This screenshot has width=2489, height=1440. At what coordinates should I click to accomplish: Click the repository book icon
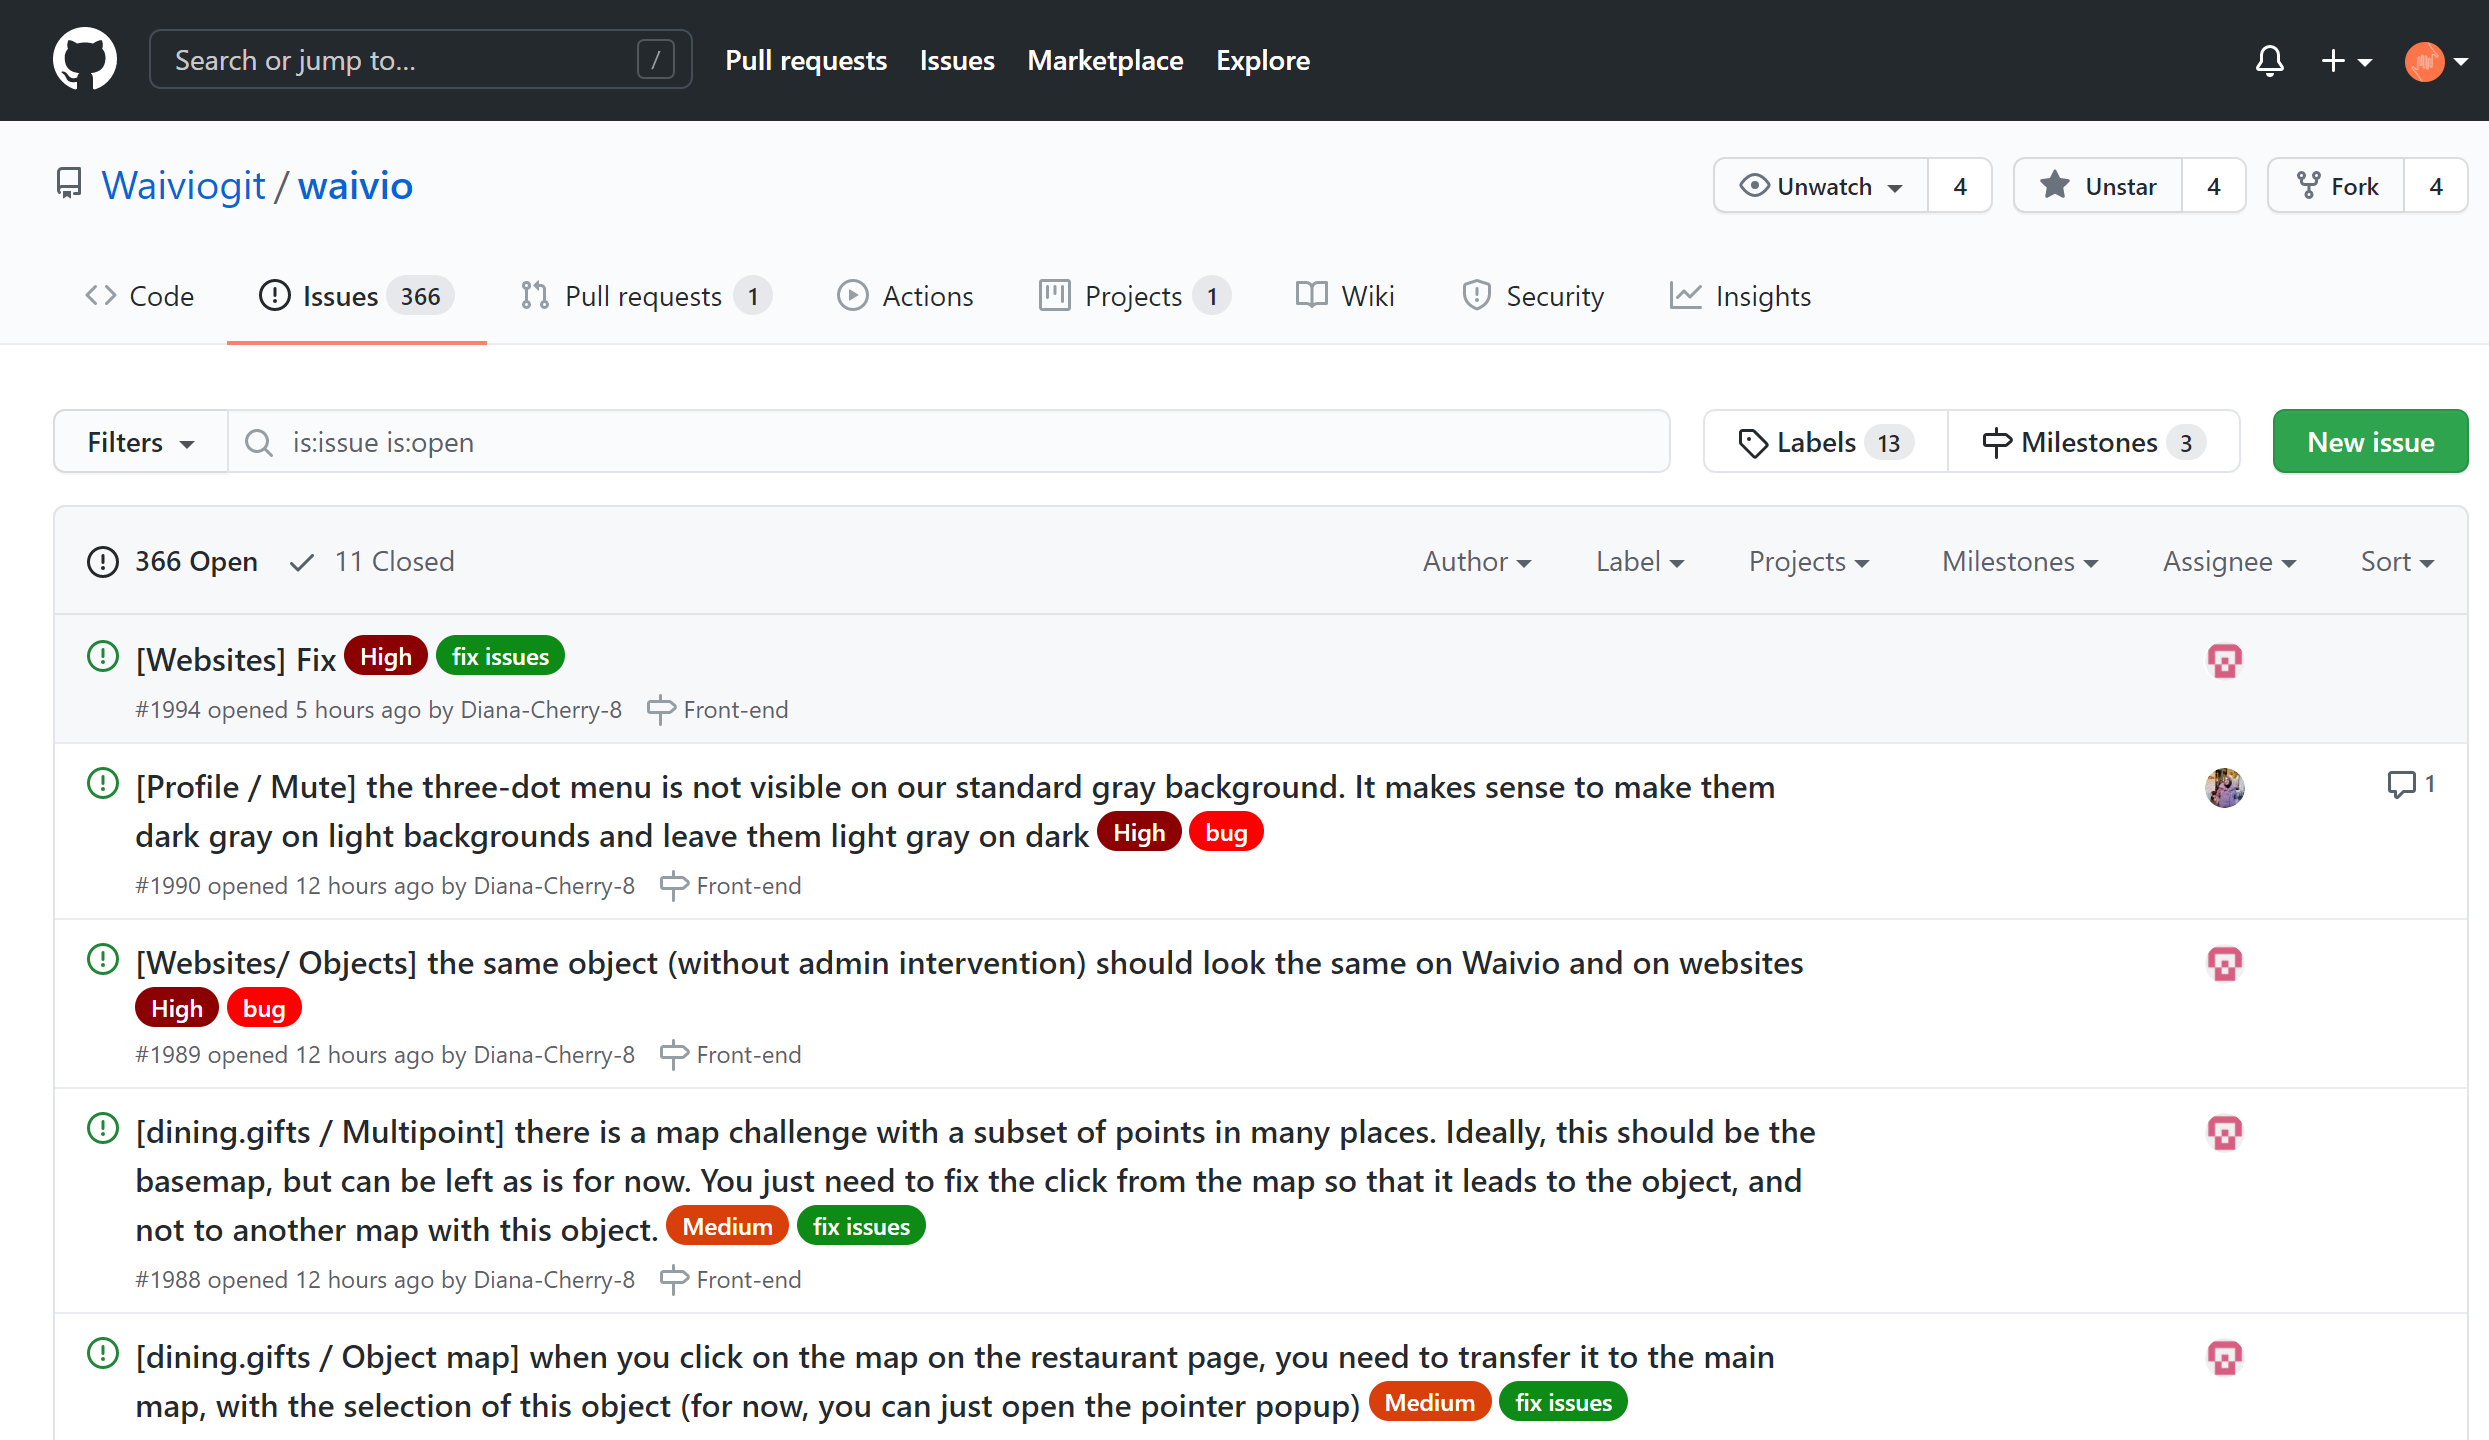click(x=69, y=184)
